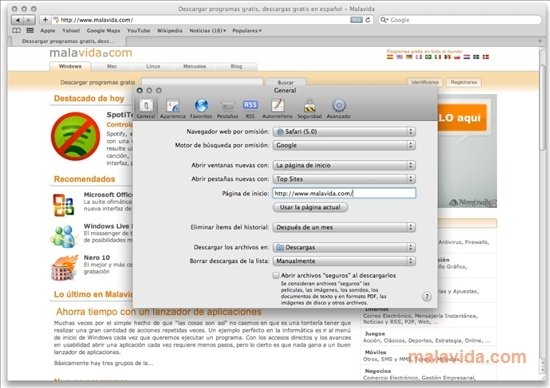Open the Autorrelleno preferences pane
The width and height of the screenshot is (550, 388).
click(x=277, y=109)
